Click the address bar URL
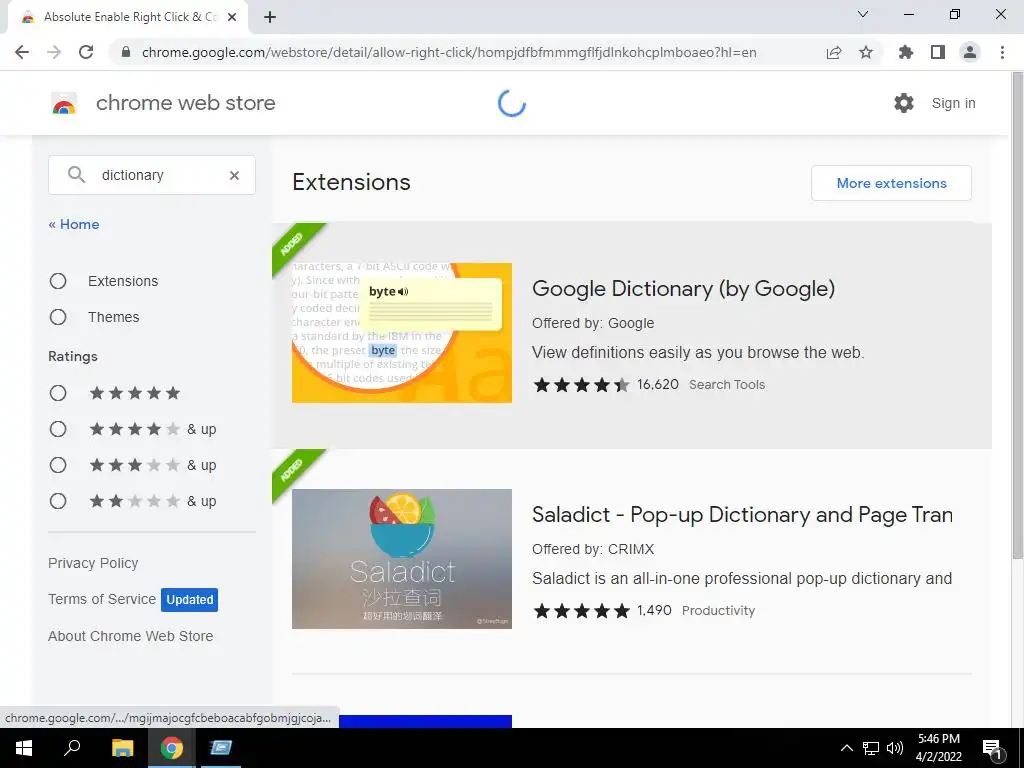The height and width of the screenshot is (768, 1024). click(449, 52)
